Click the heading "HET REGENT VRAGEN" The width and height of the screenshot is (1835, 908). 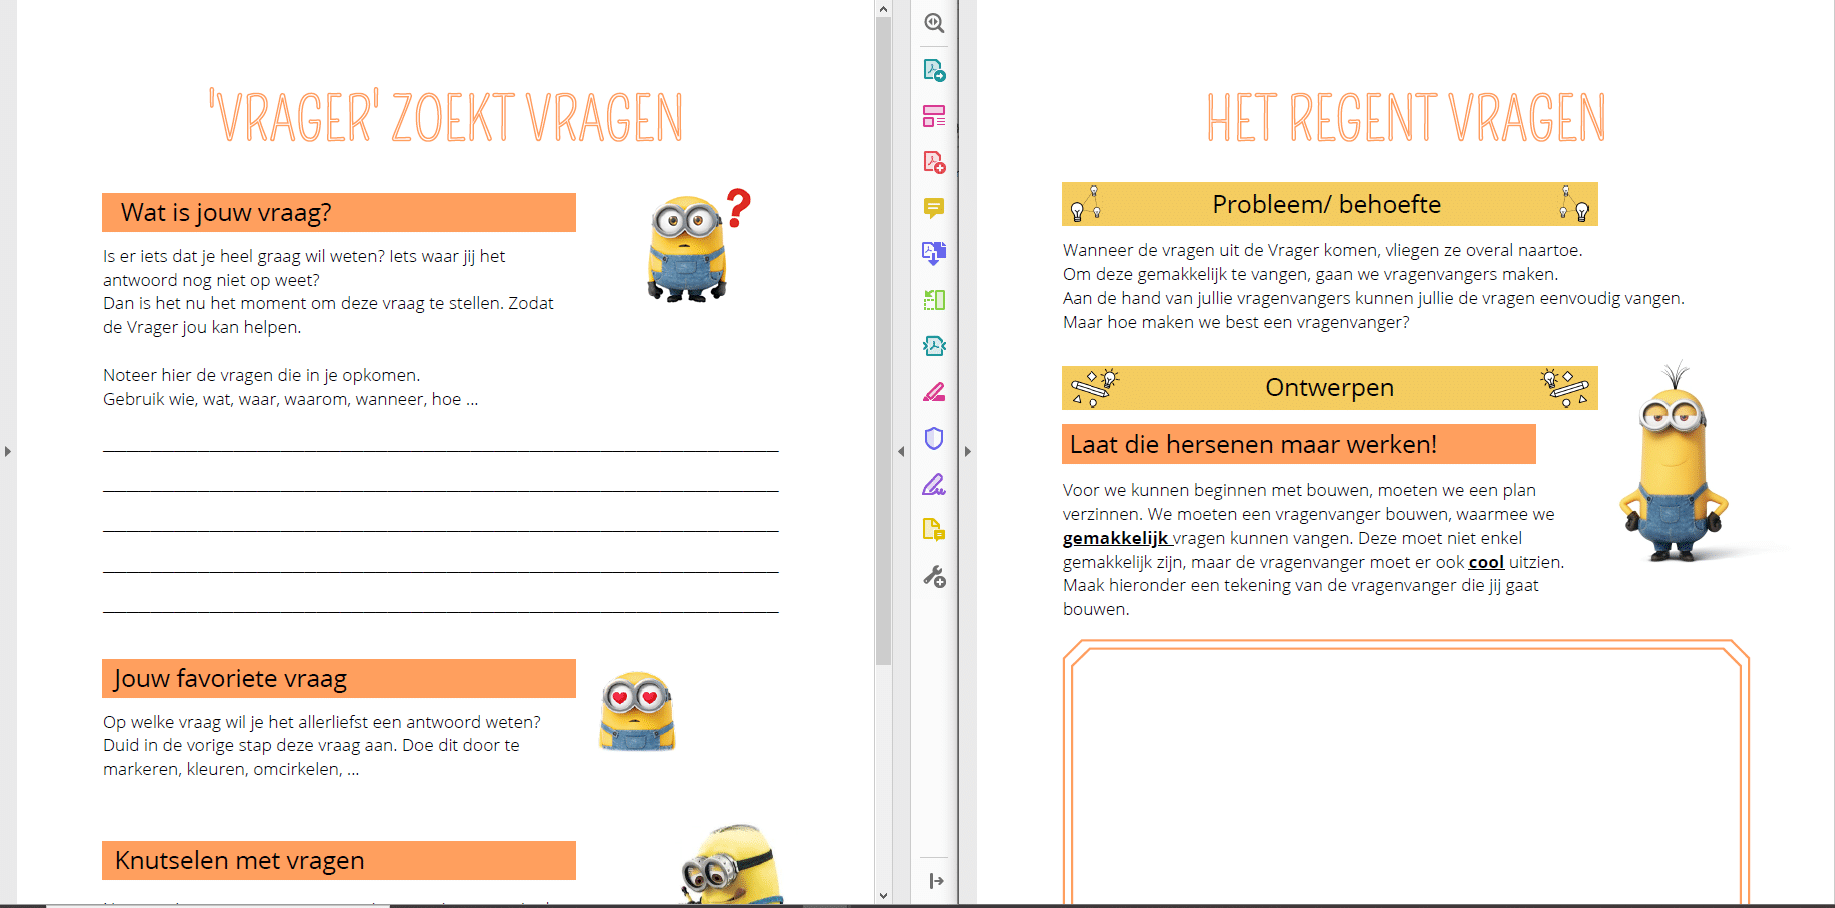[x=1406, y=118]
